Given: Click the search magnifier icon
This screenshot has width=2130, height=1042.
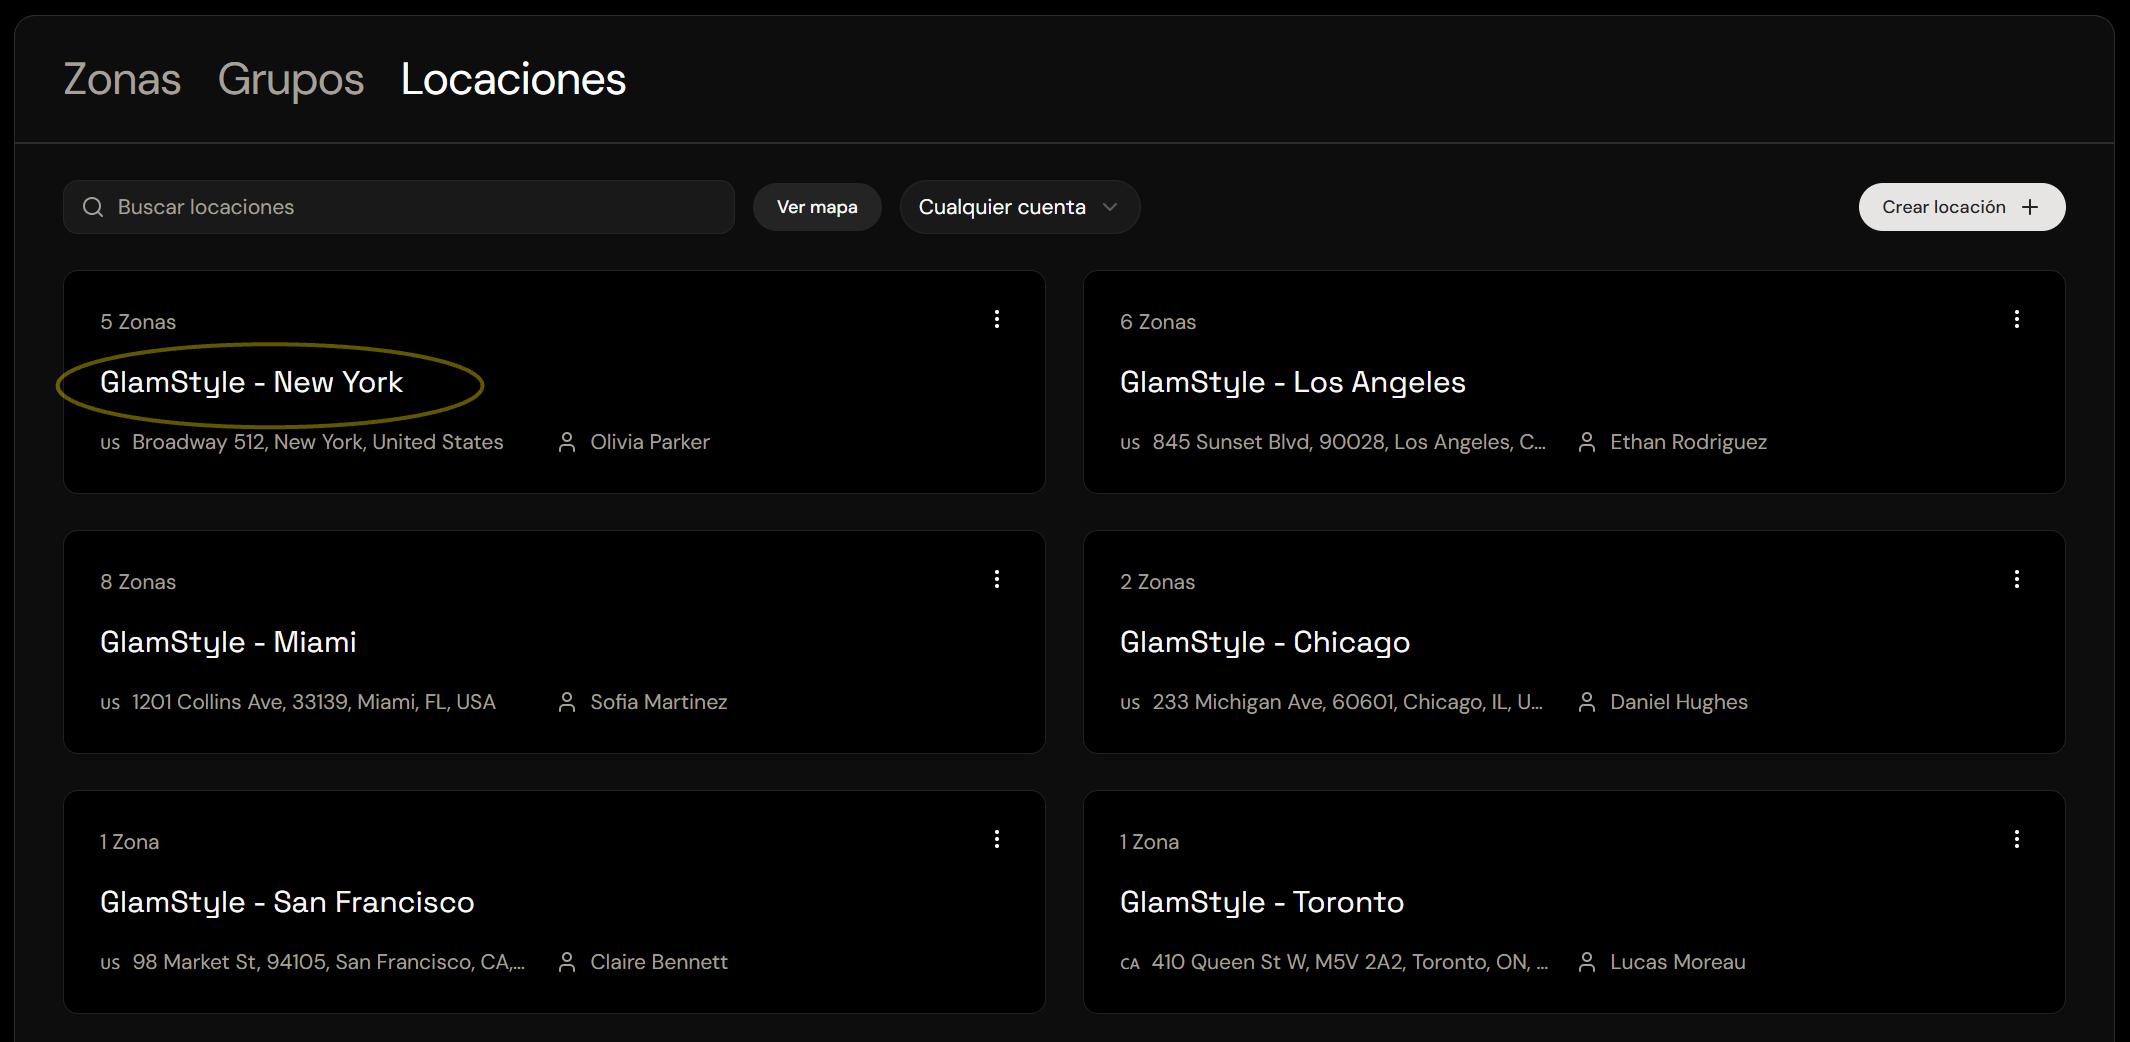Looking at the screenshot, I should (93, 207).
